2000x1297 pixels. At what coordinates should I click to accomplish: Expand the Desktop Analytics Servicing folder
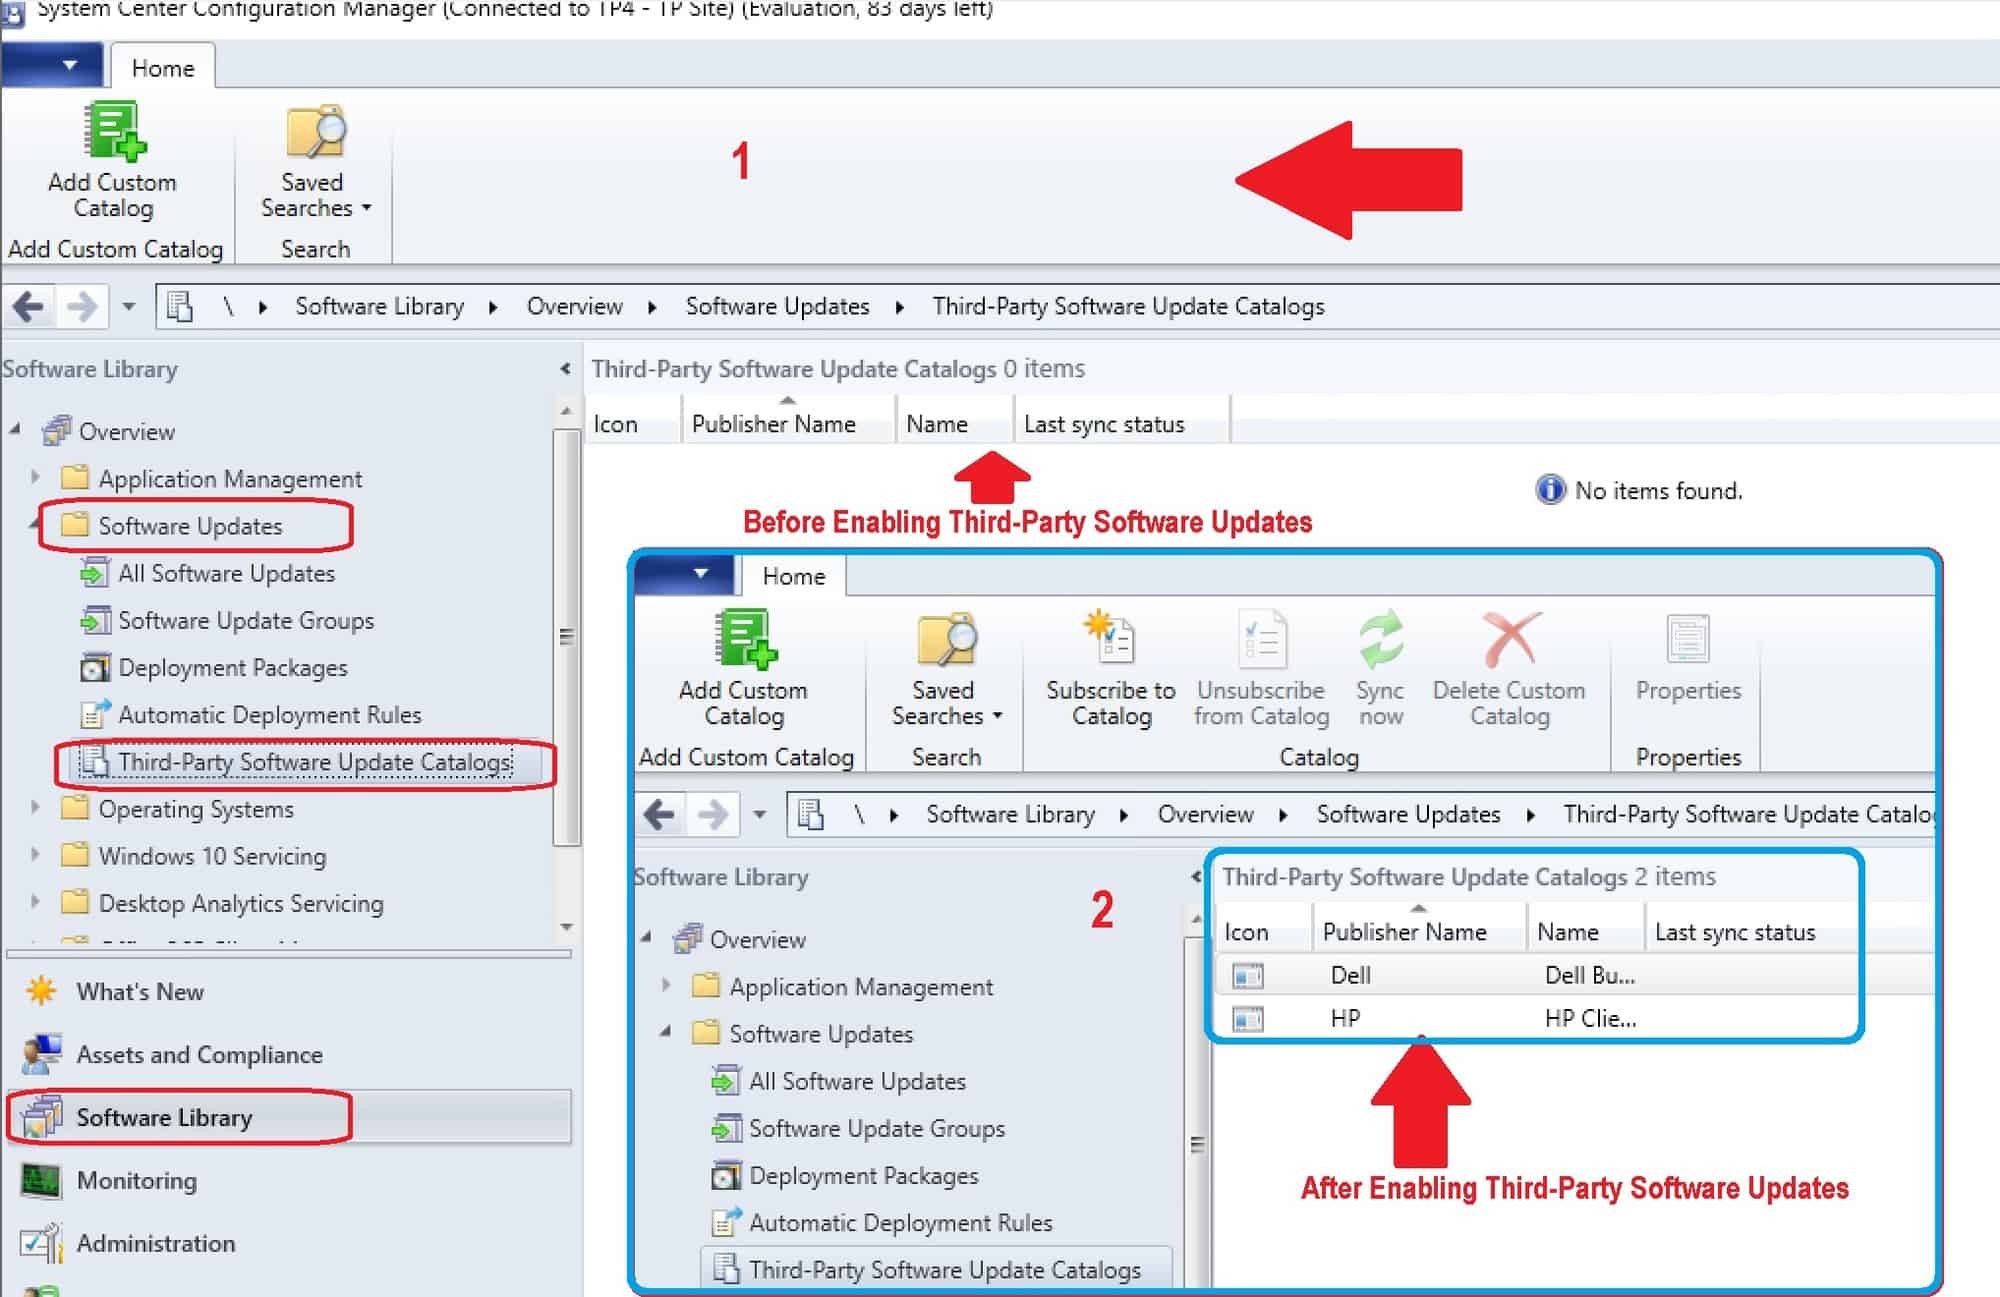coord(35,901)
